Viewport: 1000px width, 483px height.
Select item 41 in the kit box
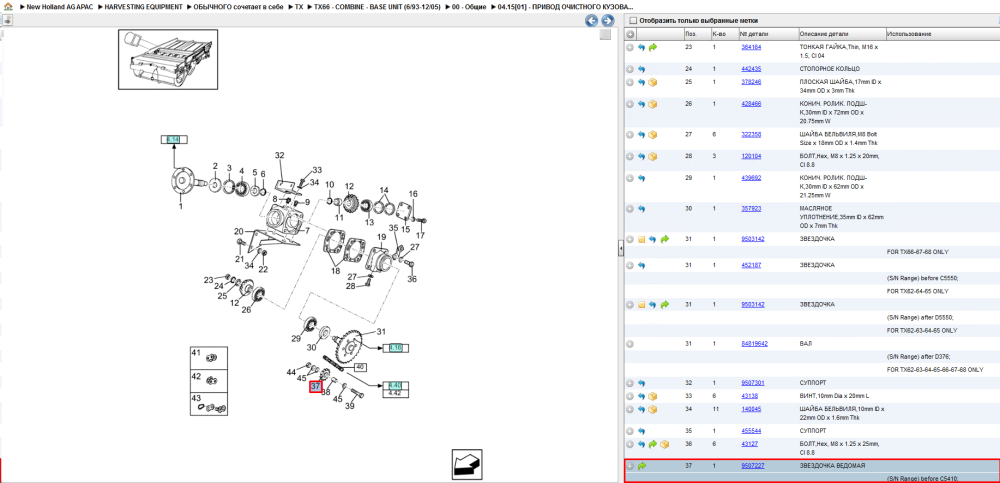pyautogui.click(x=209, y=358)
